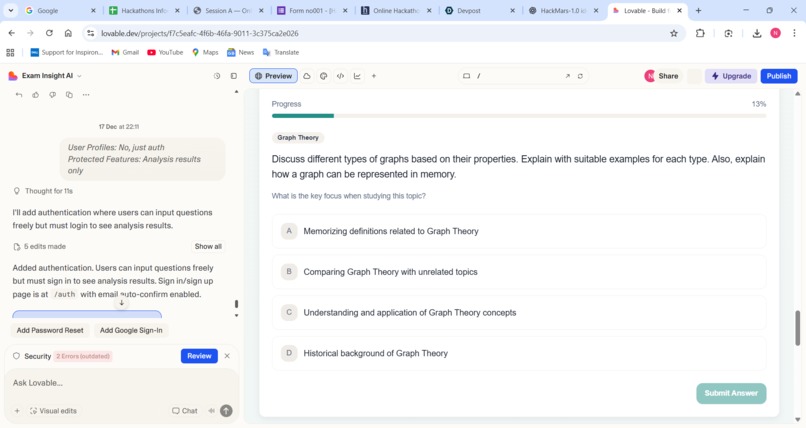Go to the browser home icon
The width and height of the screenshot is (806, 428).
point(68,33)
